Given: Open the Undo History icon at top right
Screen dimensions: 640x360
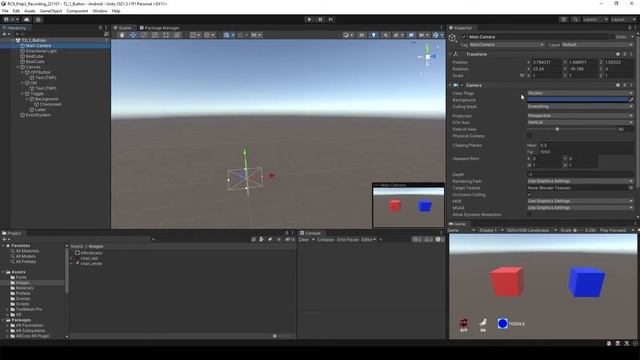Looking at the screenshot, I should pos(563,19).
